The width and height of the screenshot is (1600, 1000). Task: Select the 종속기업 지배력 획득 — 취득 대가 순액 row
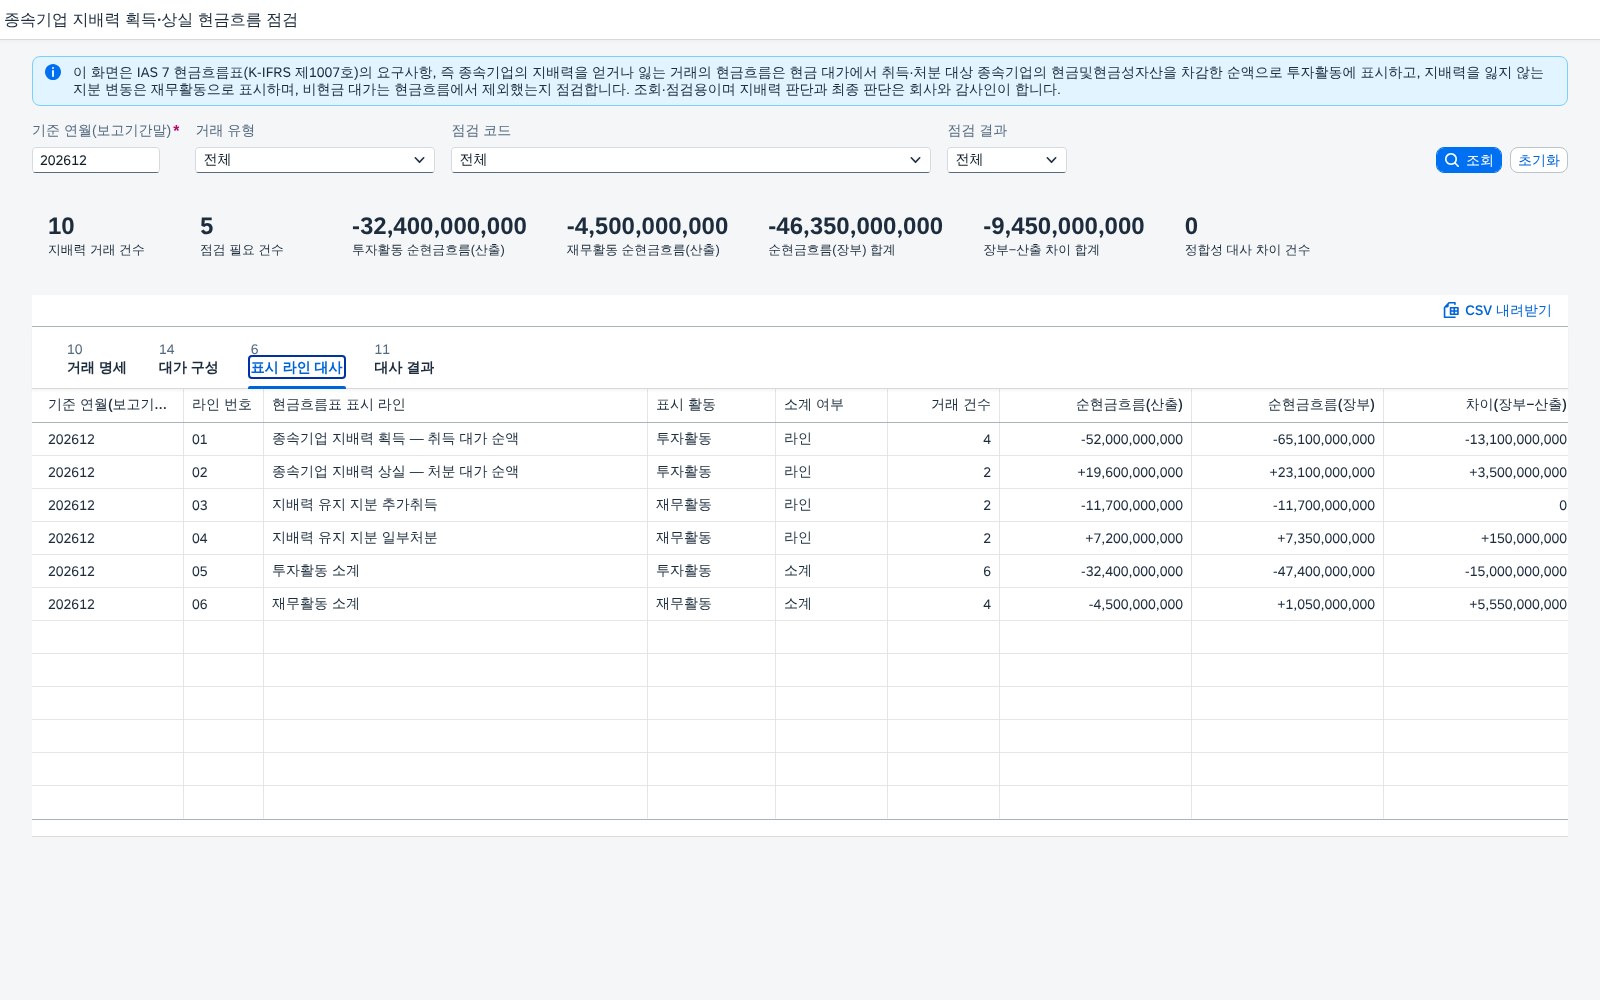tap(800, 439)
